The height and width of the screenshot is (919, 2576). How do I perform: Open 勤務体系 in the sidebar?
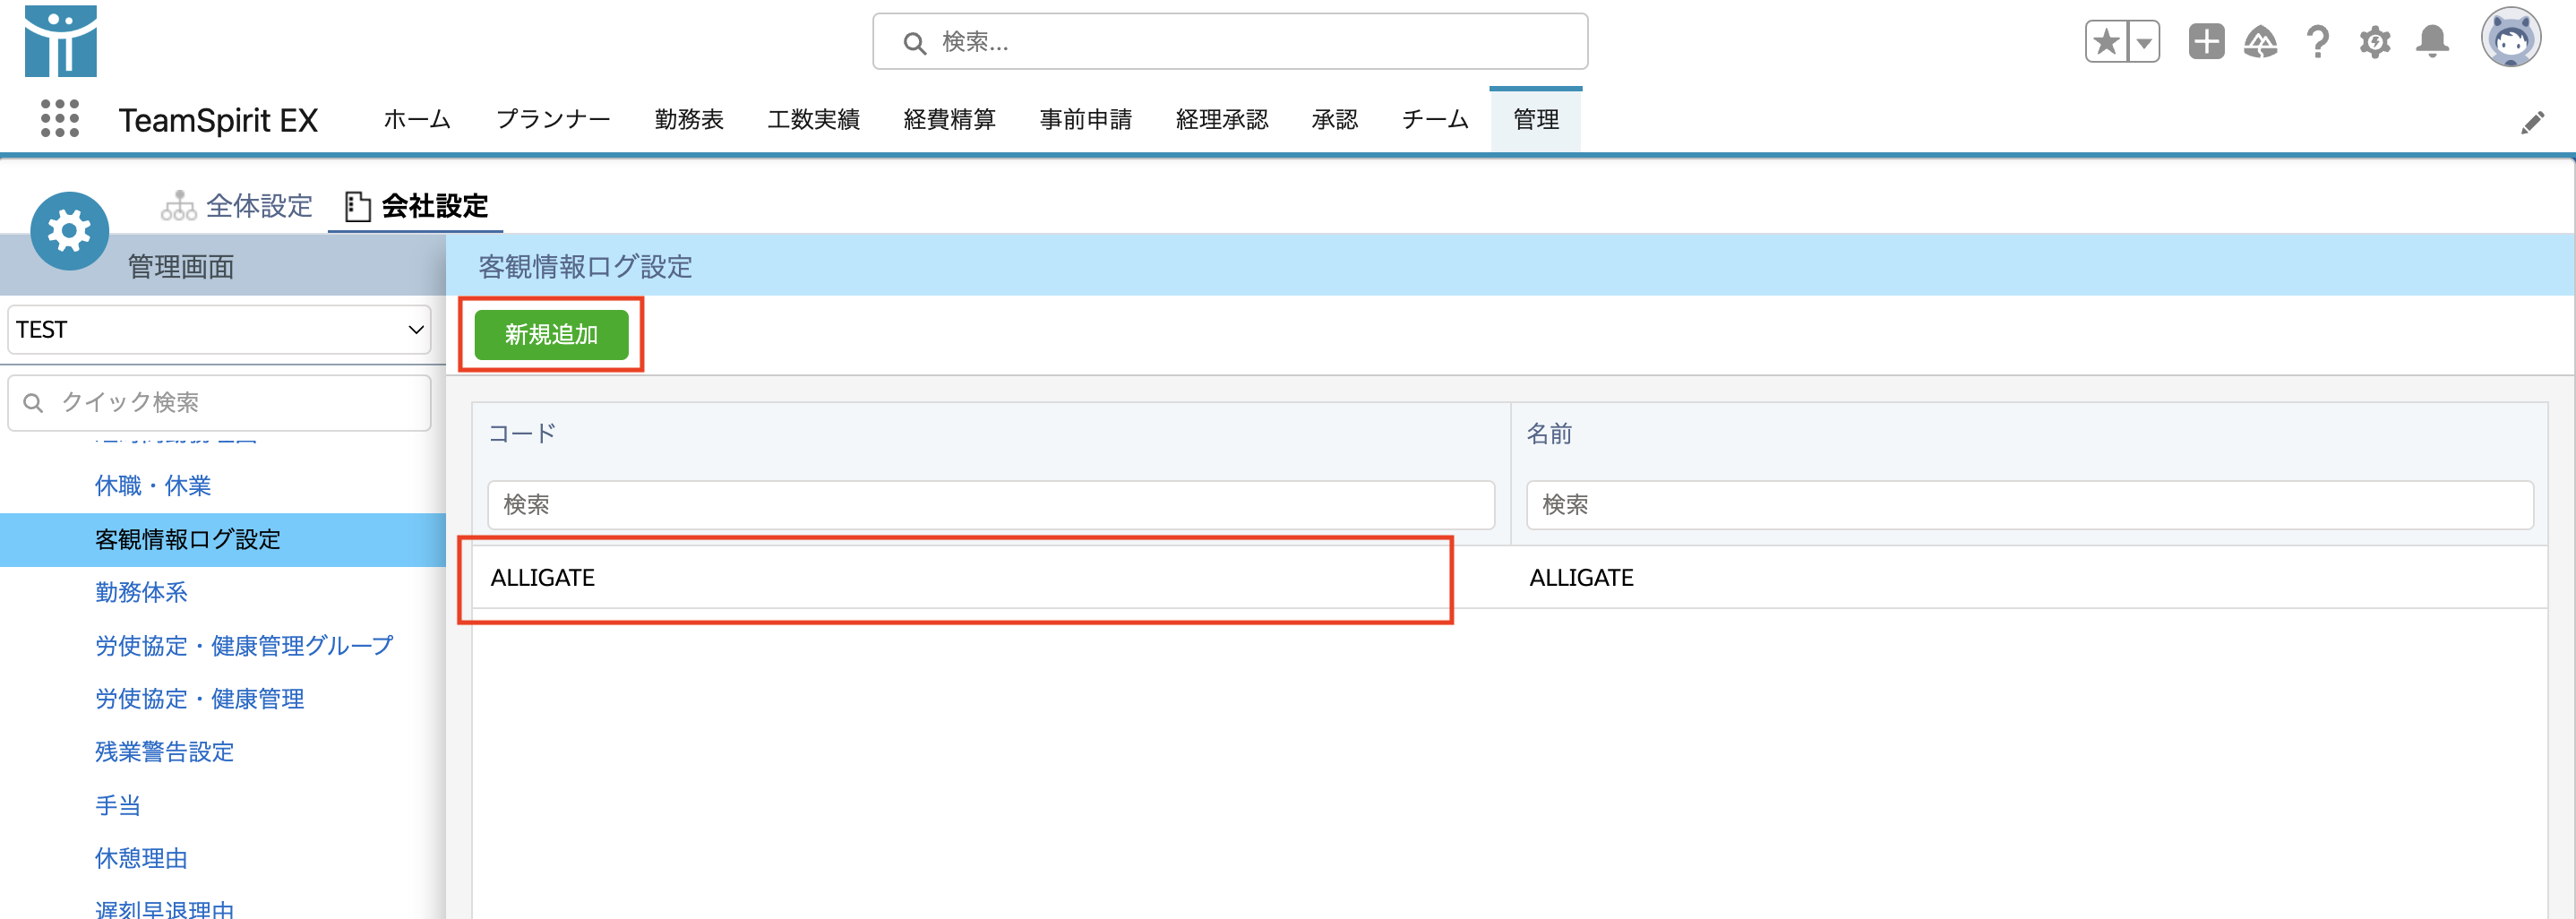tap(141, 592)
